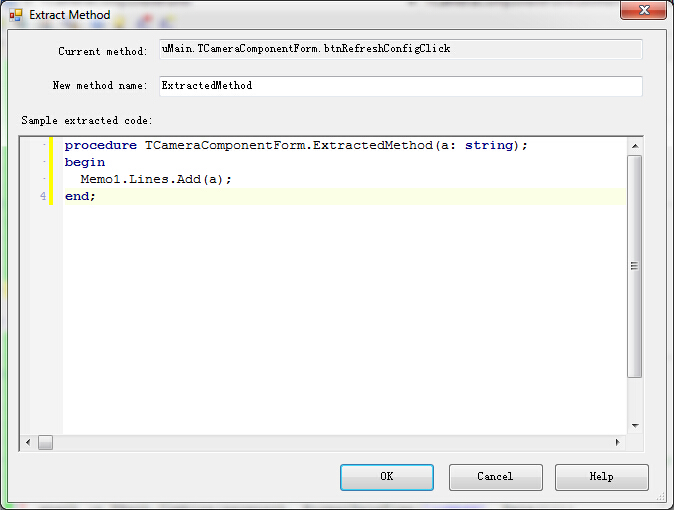Click the 'Sample extracted code:' label
Image resolution: width=674 pixels, height=510 pixels.
pyautogui.click(x=87, y=121)
